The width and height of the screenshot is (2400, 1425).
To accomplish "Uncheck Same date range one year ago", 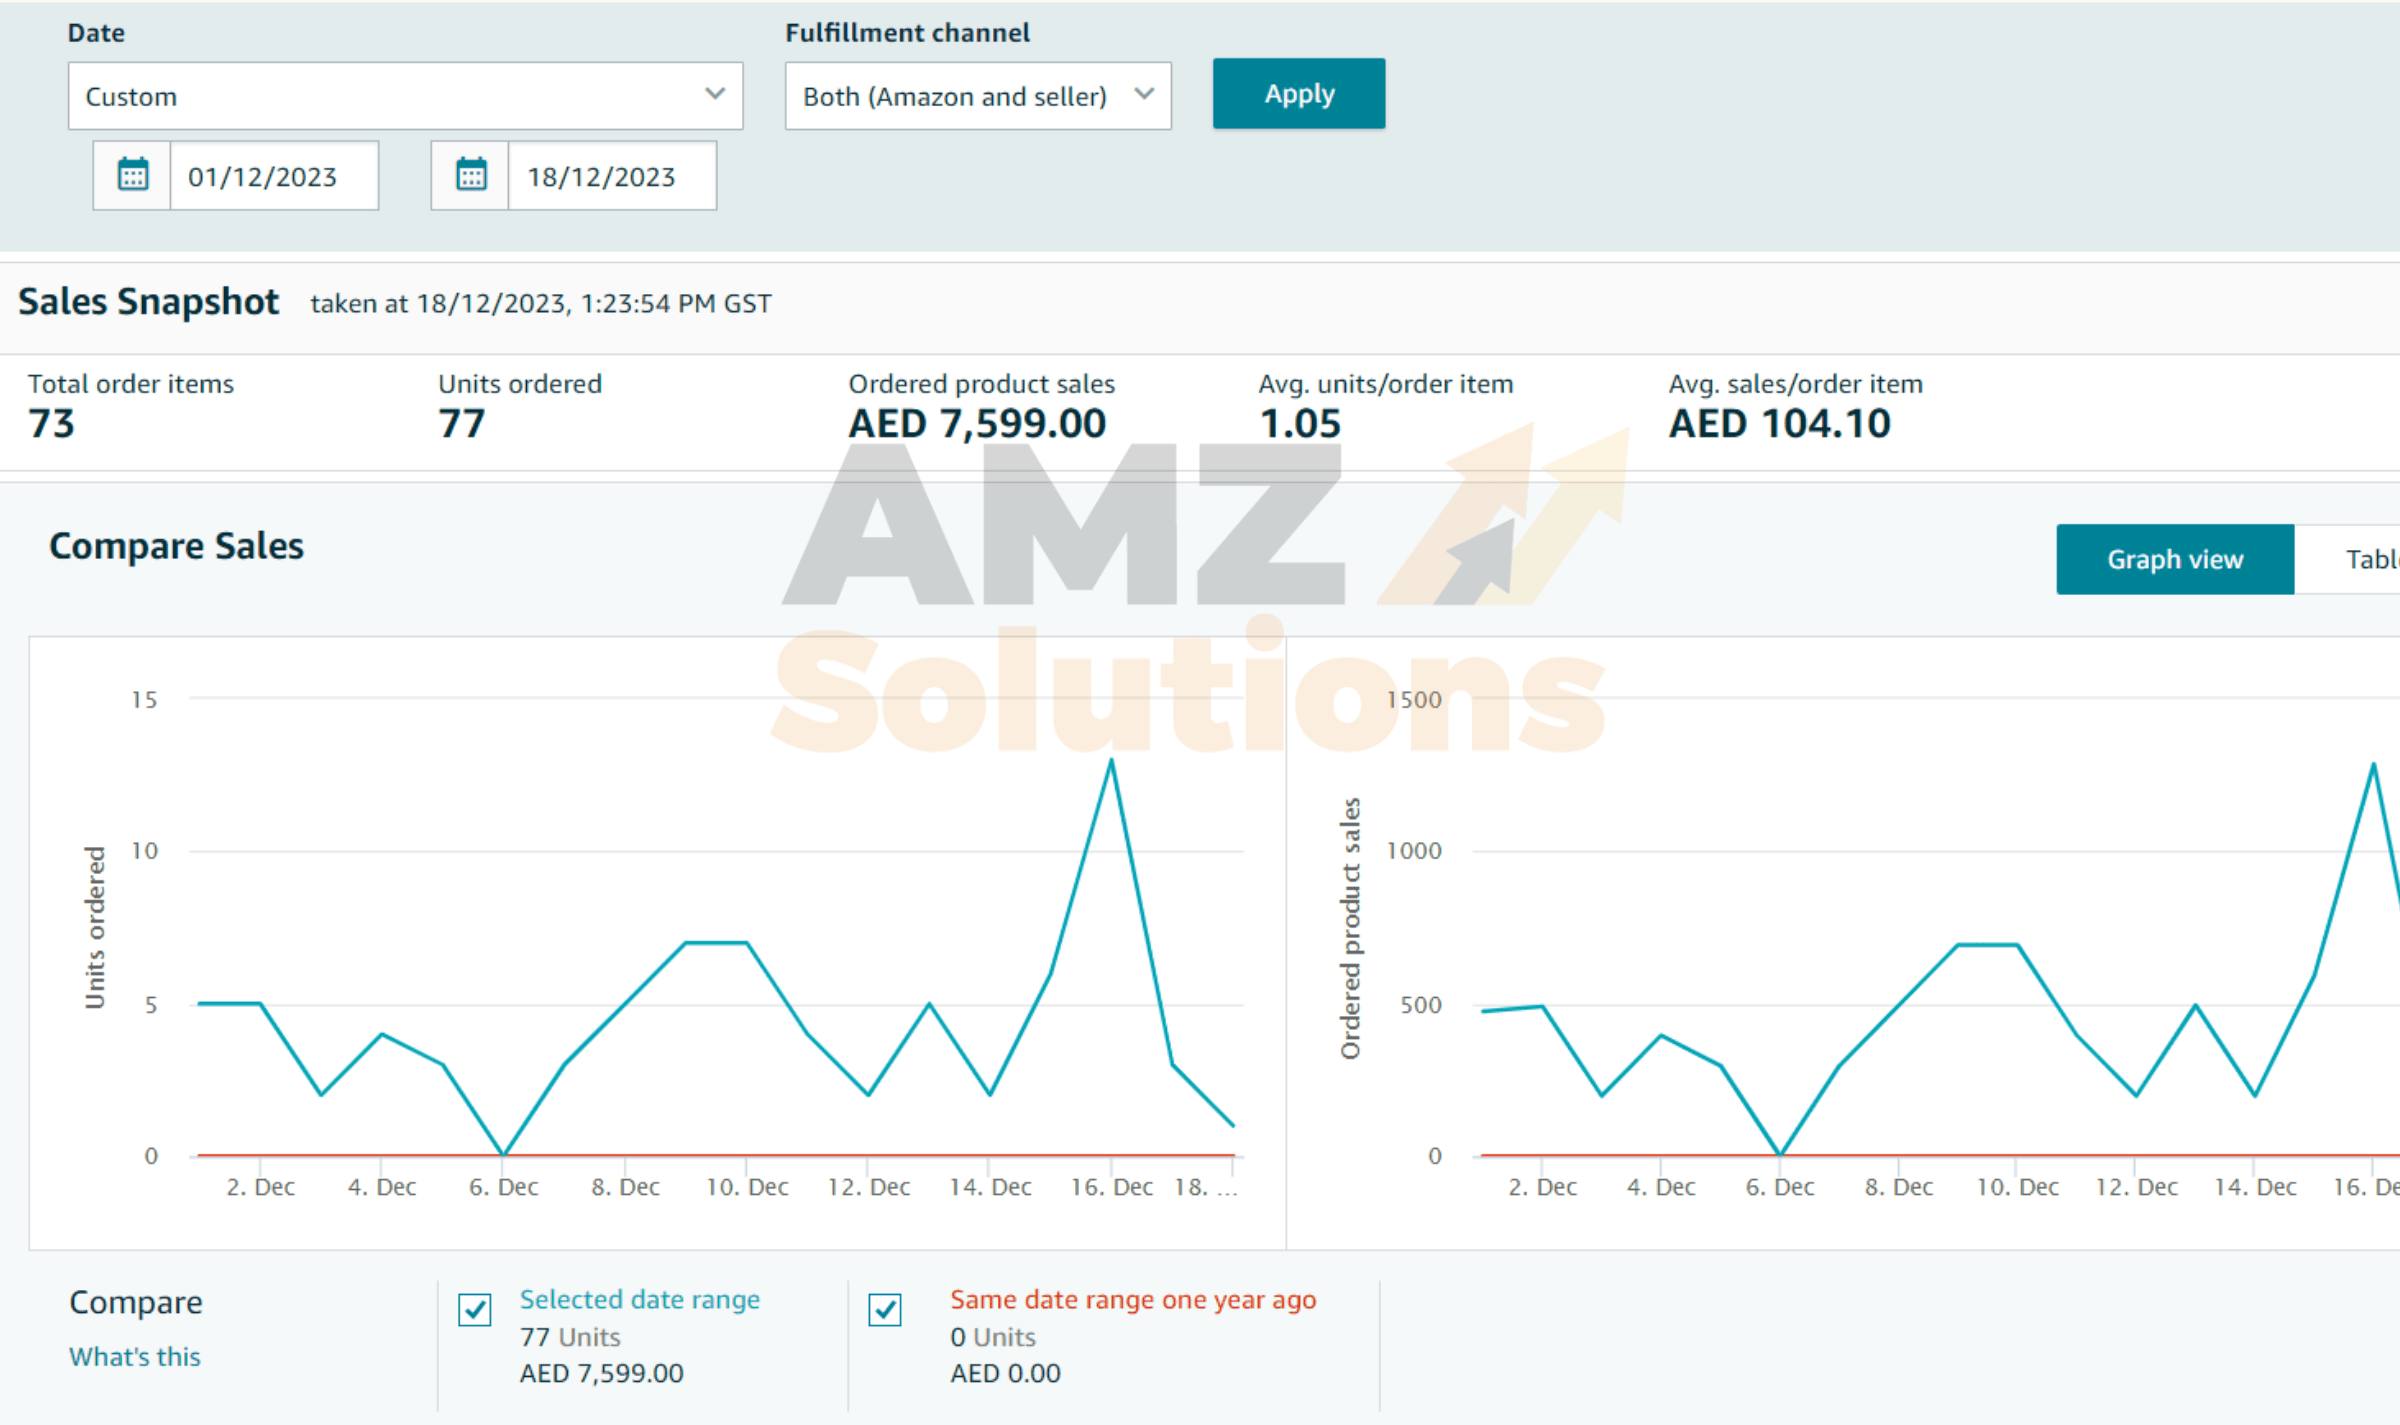I will [885, 1309].
